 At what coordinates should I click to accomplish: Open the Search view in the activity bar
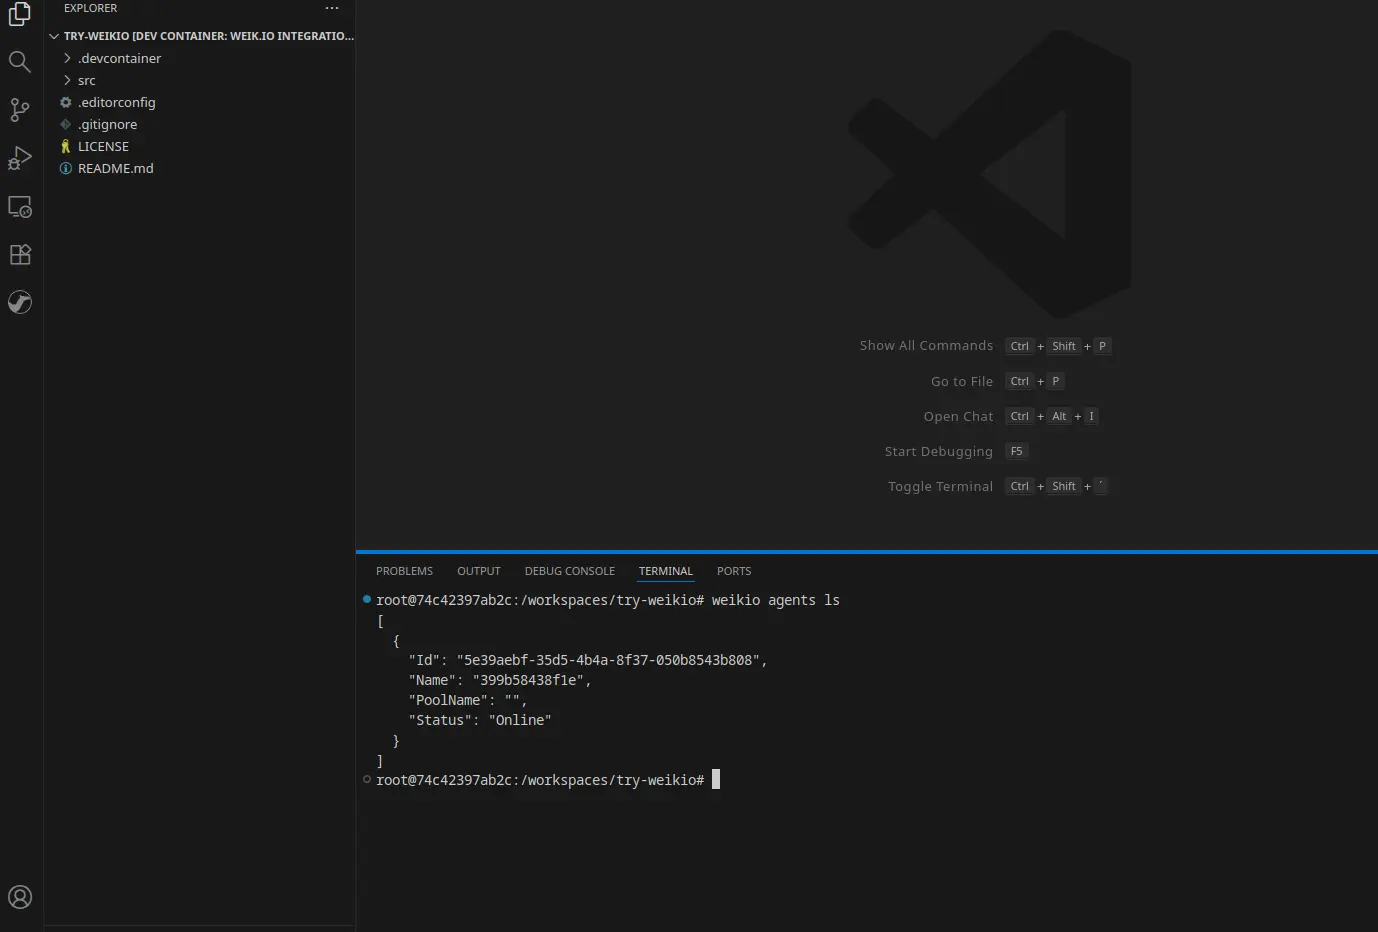(x=20, y=61)
